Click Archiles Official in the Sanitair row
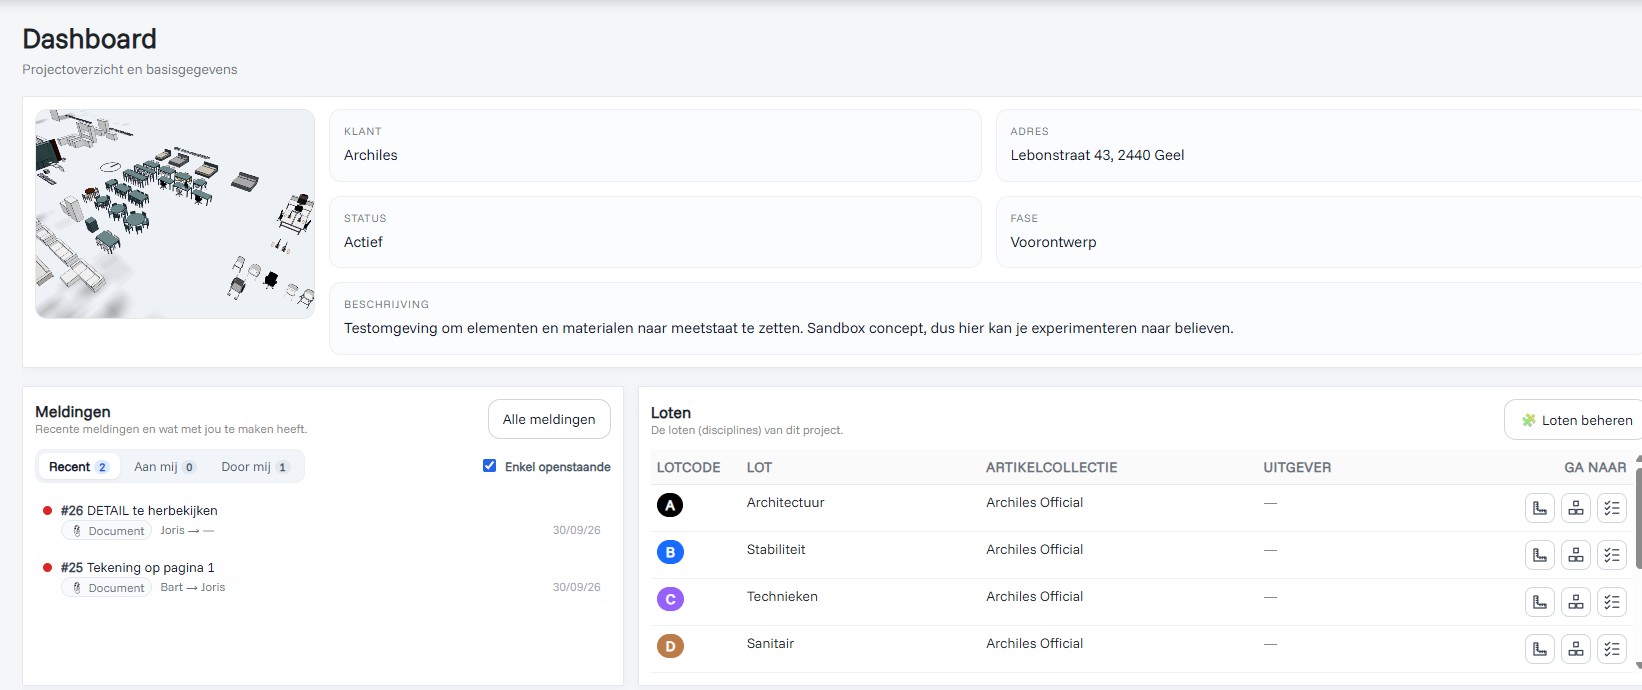Viewport: 1642px width, 690px height. (x=1034, y=643)
